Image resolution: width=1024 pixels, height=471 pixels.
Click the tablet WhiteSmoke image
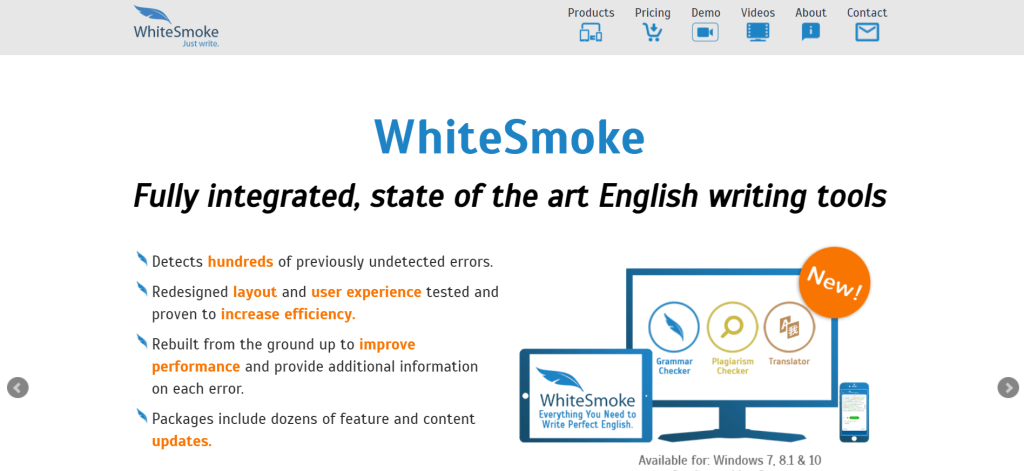(586, 395)
